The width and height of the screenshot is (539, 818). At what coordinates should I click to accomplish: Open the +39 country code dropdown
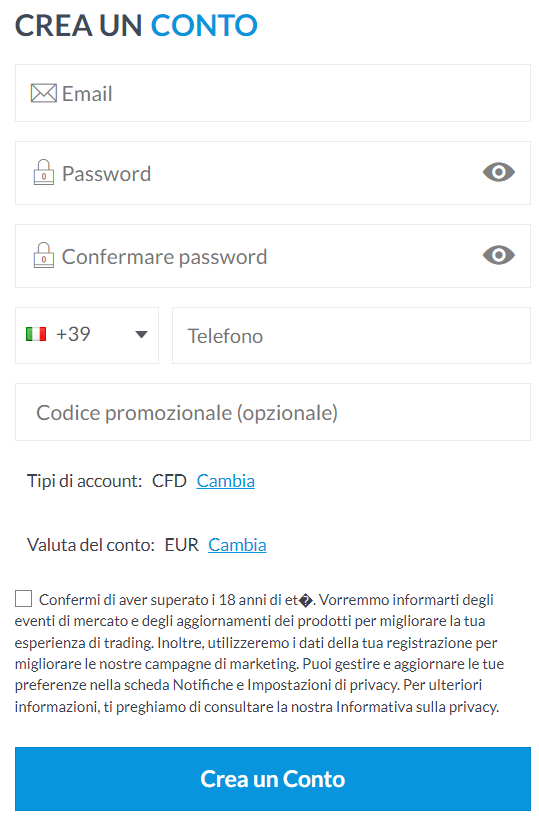coord(87,335)
